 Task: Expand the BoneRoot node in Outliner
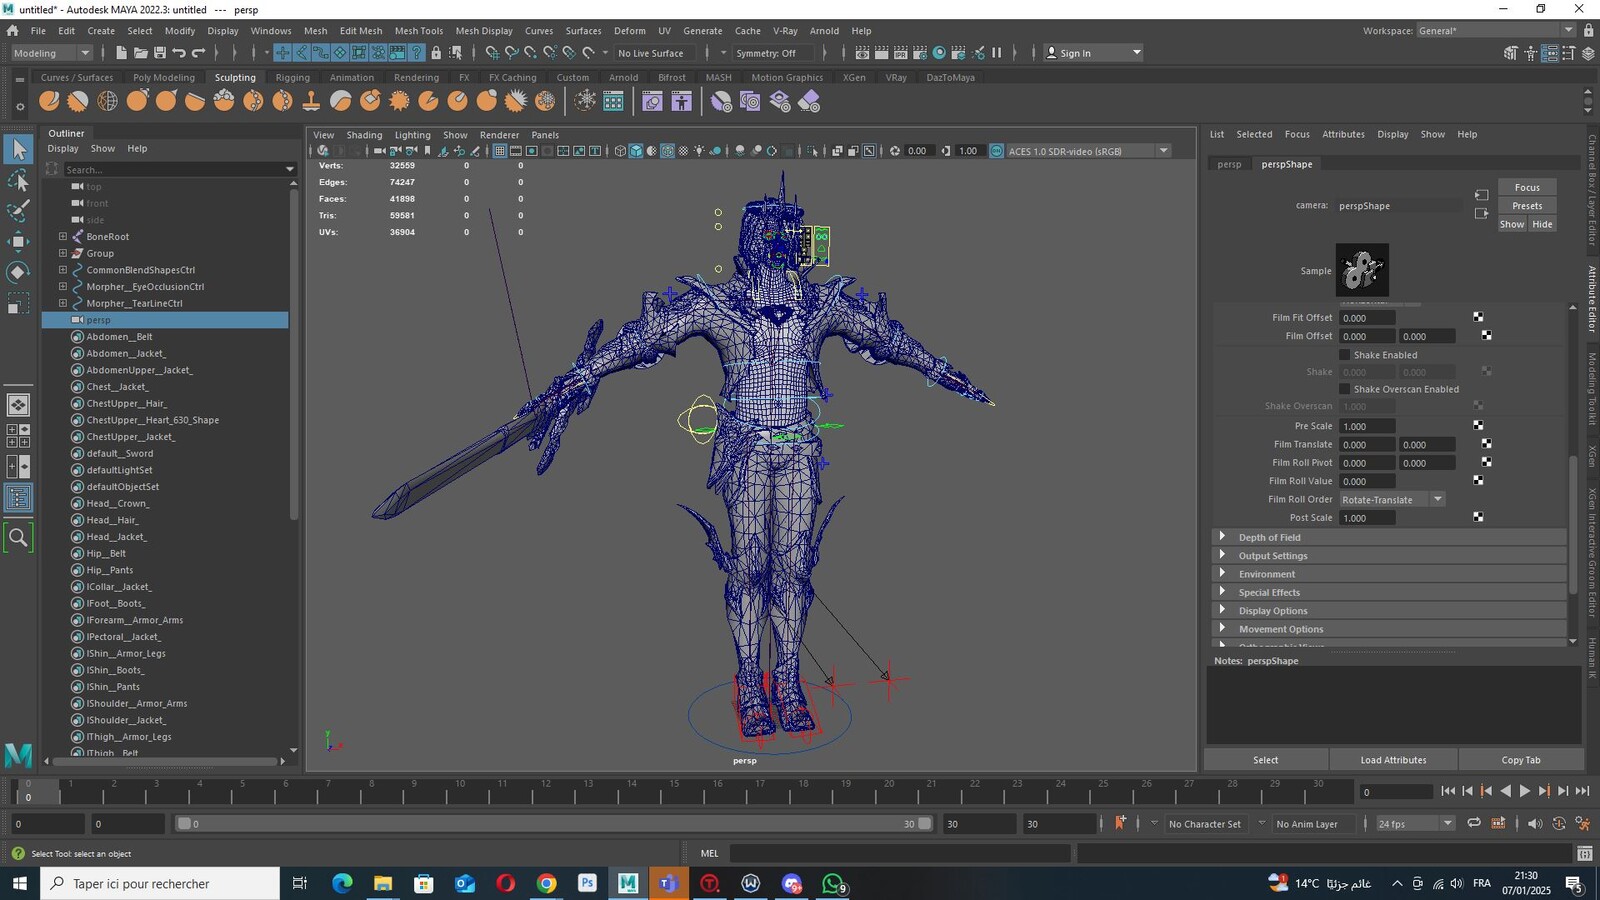pyautogui.click(x=63, y=237)
